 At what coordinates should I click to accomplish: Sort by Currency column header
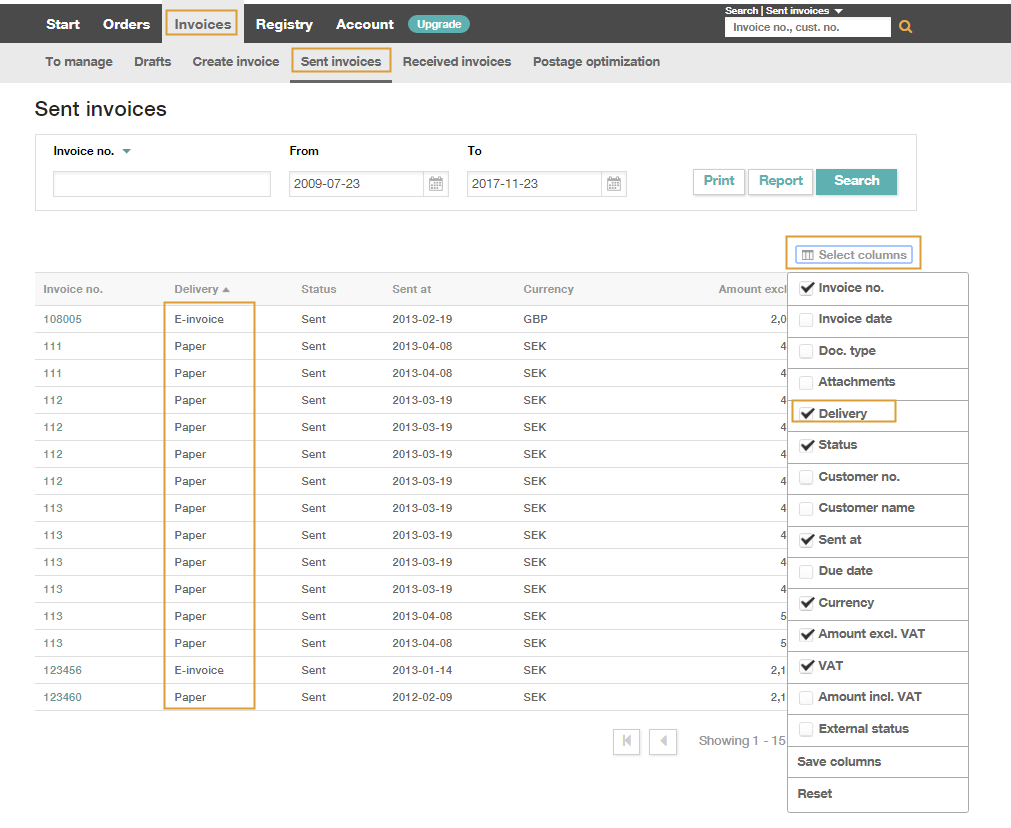(548, 290)
